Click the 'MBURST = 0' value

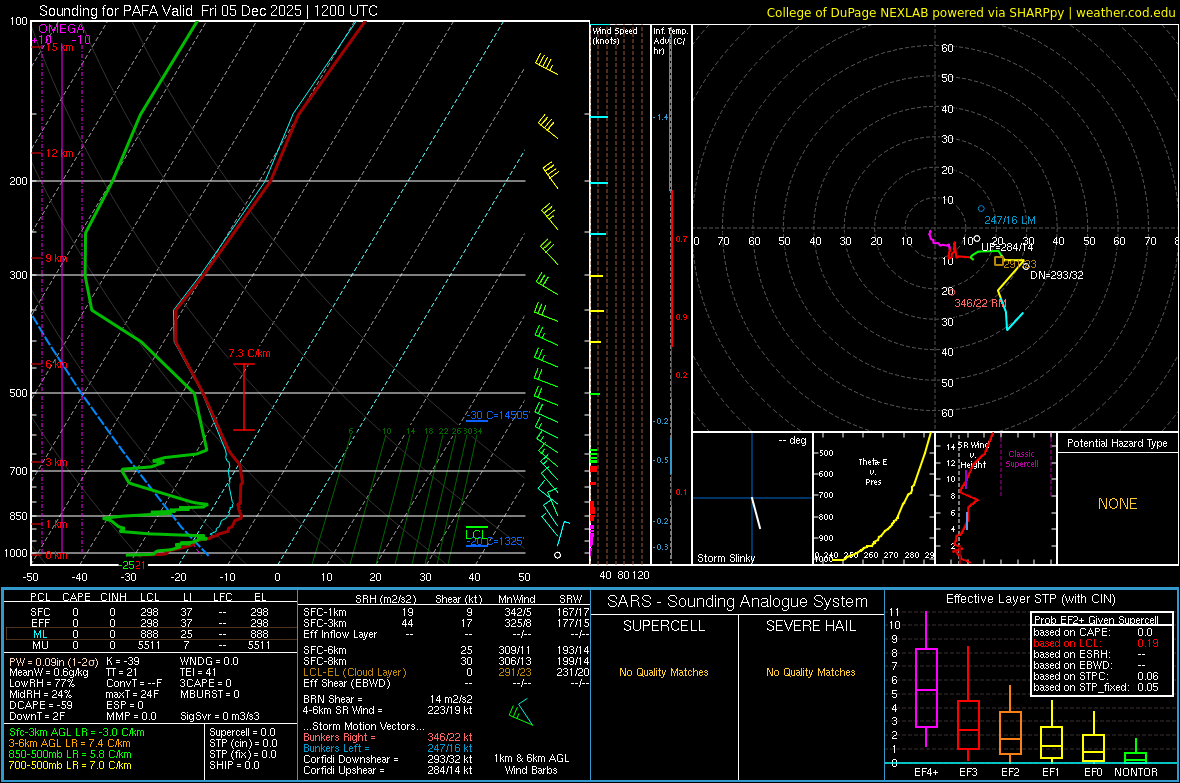click(x=210, y=694)
